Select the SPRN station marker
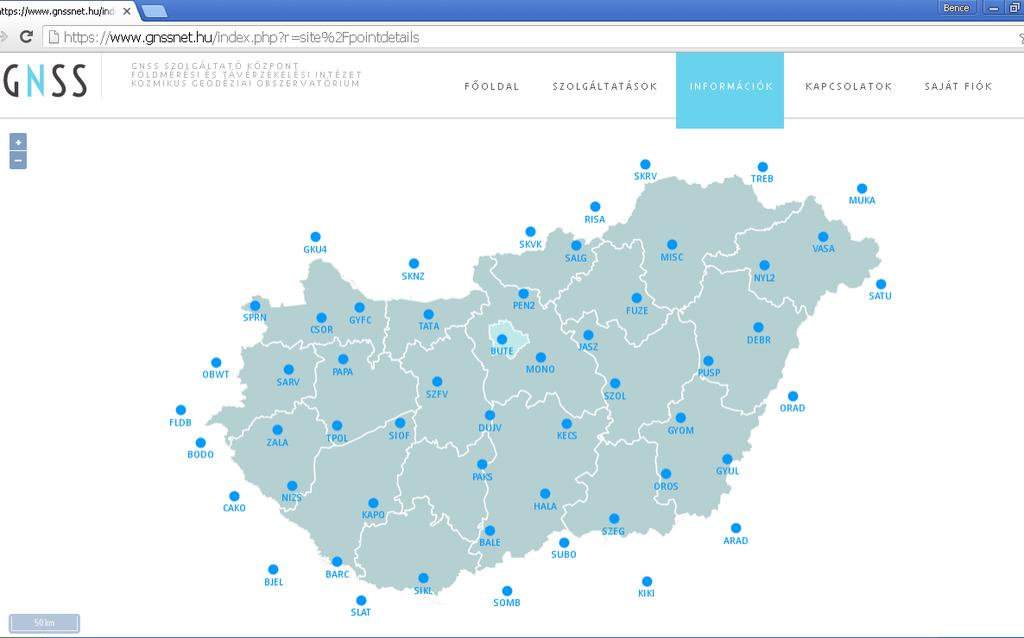The width and height of the screenshot is (1024, 638). pyautogui.click(x=255, y=306)
